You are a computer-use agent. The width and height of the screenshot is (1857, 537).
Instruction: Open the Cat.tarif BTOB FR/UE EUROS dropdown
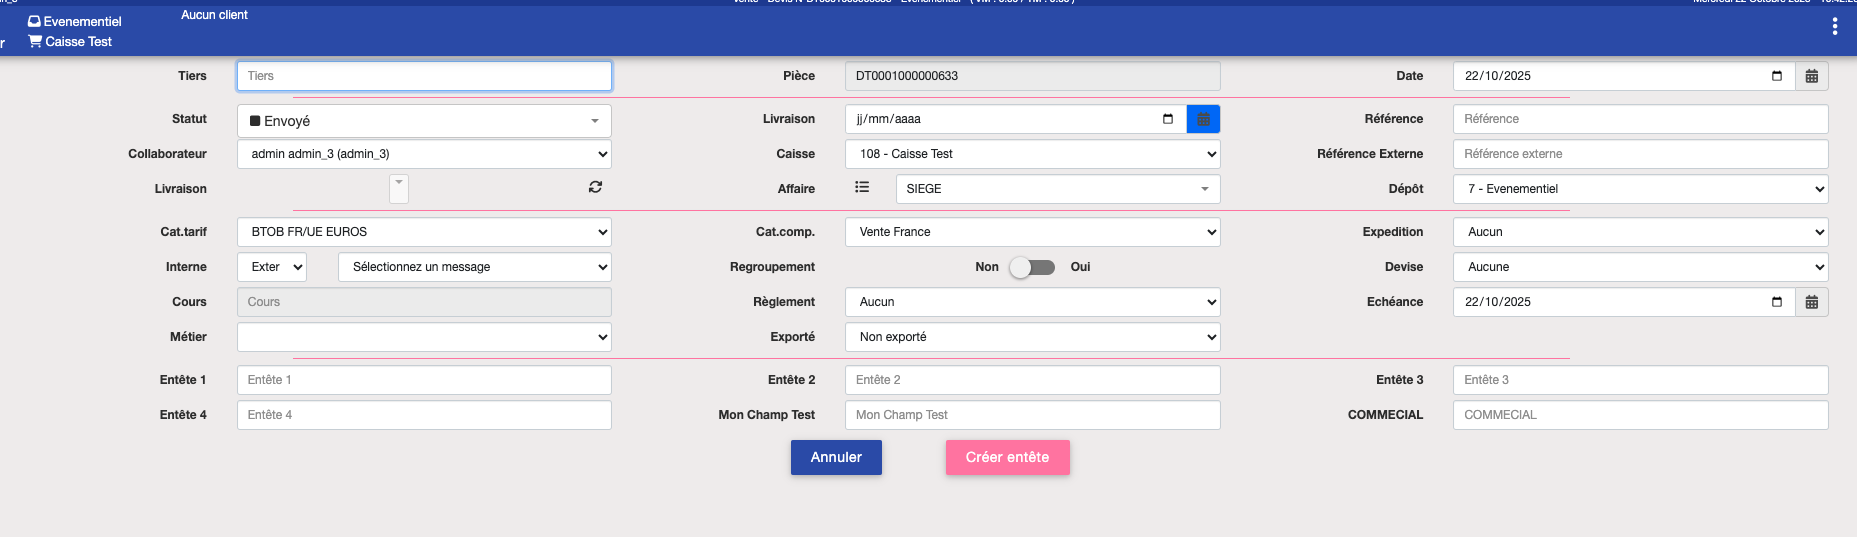424,232
